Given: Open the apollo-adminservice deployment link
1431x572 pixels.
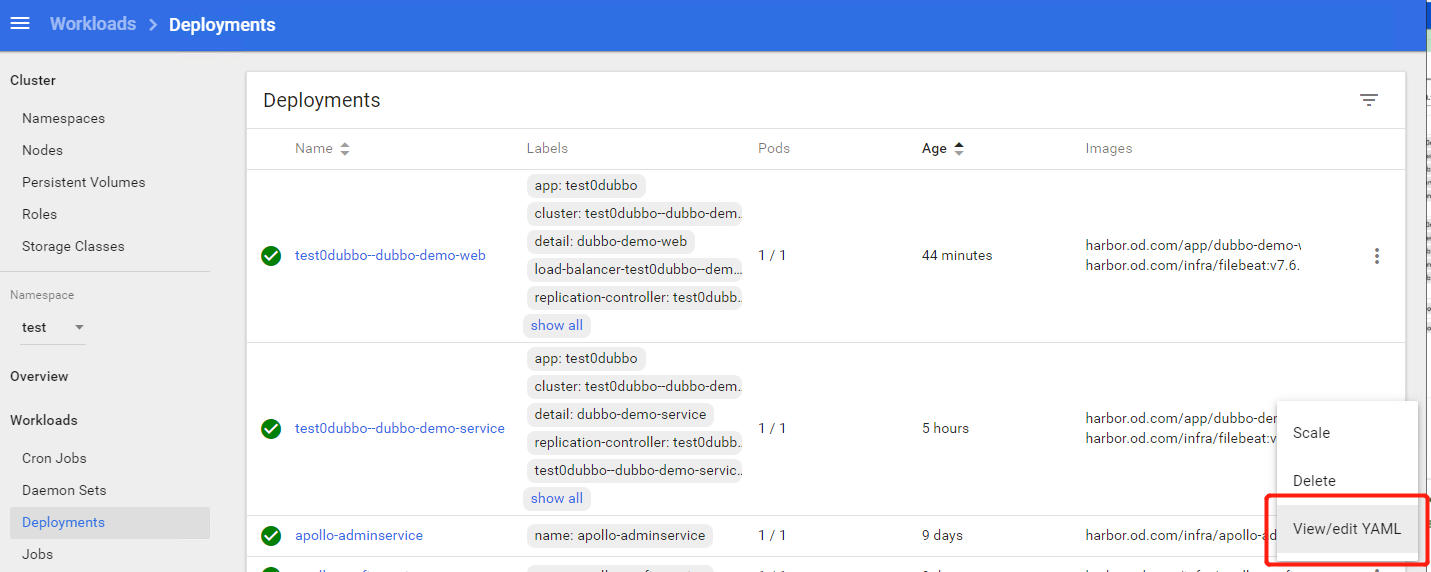Looking at the screenshot, I should click(x=358, y=536).
